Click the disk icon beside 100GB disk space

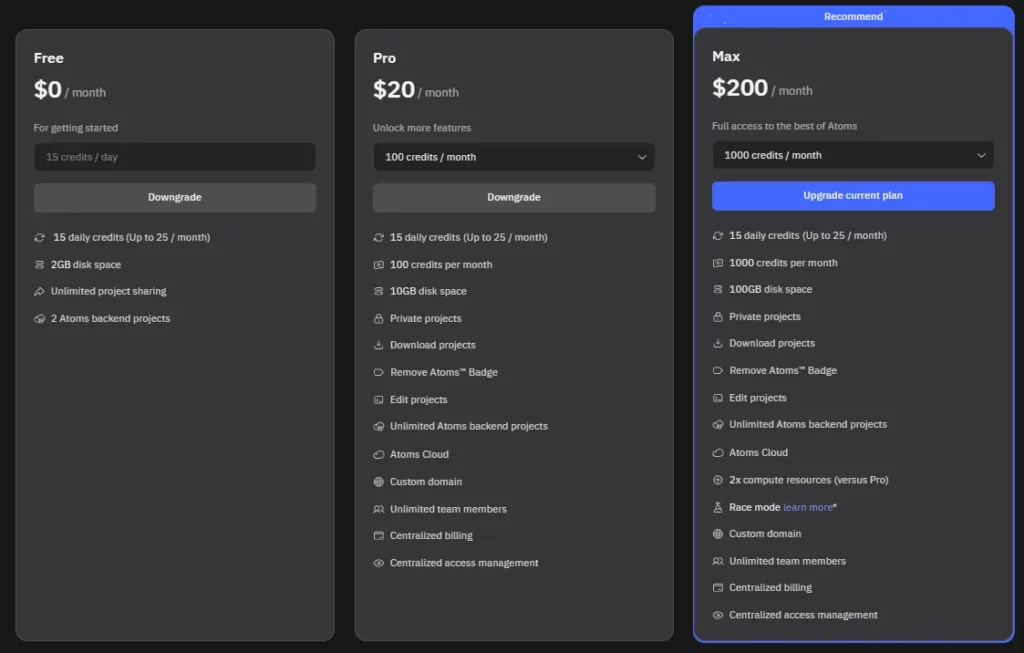[x=718, y=289]
